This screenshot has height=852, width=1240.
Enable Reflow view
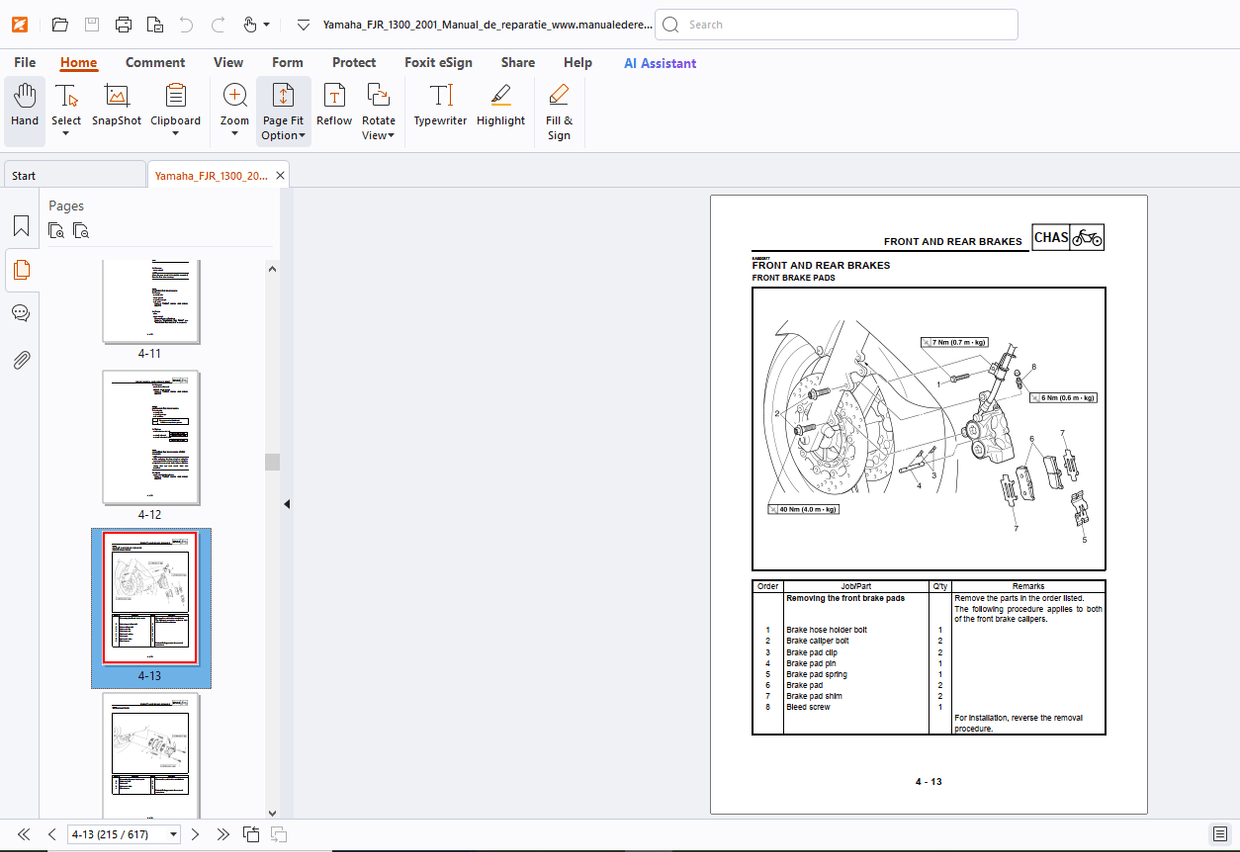tap(334, 105)
